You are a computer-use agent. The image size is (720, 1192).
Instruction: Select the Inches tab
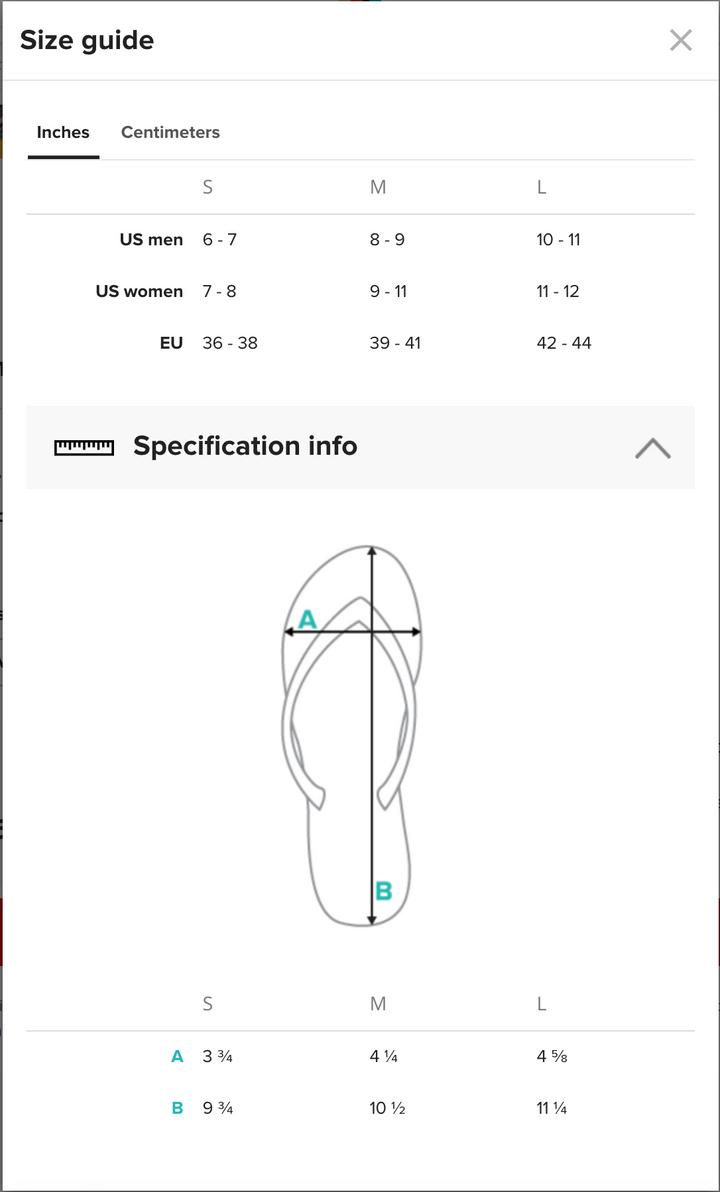63,132
